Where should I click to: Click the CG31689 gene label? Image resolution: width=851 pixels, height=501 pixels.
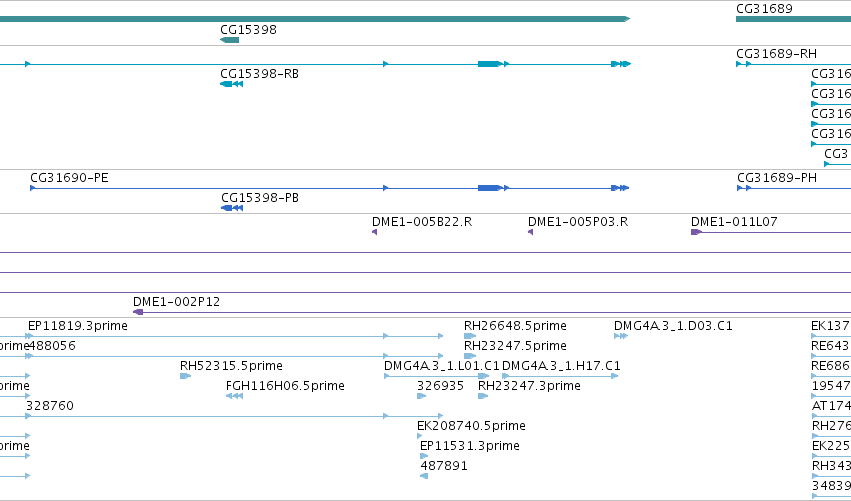pyautogui.click(x=764, y=9)
